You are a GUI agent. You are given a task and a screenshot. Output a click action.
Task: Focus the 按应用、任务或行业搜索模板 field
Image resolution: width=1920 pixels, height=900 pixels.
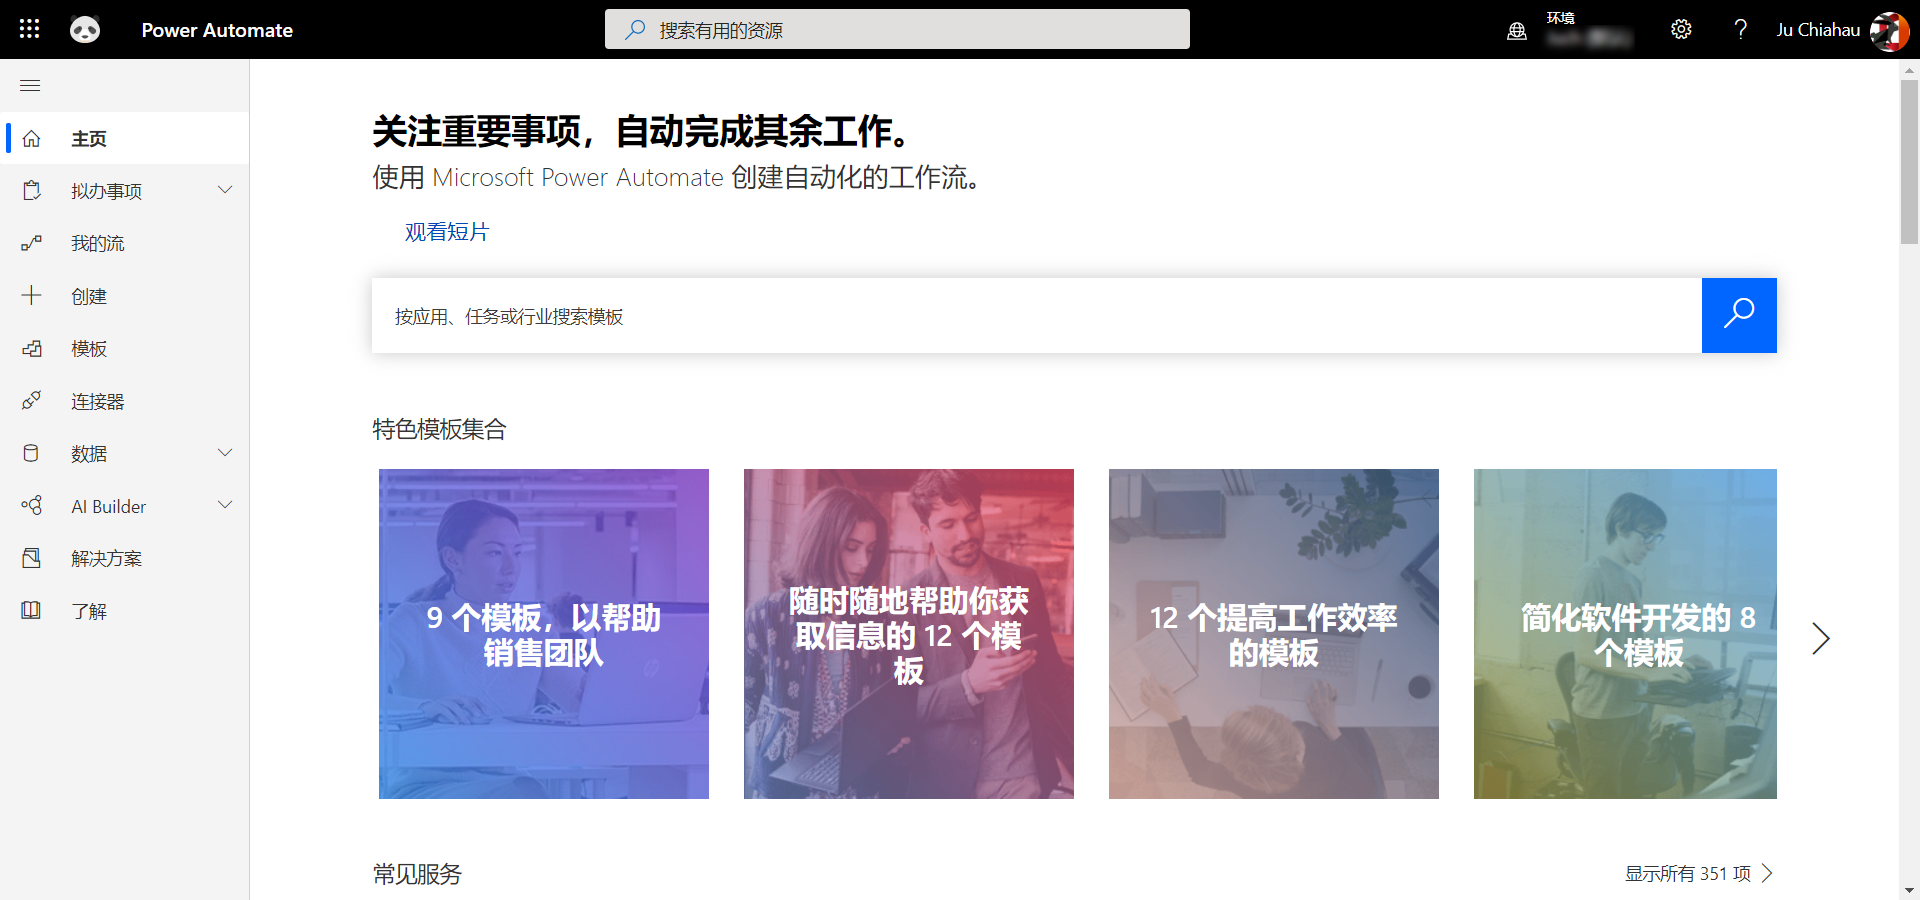pyautogui.click(x=1036, y=316)
